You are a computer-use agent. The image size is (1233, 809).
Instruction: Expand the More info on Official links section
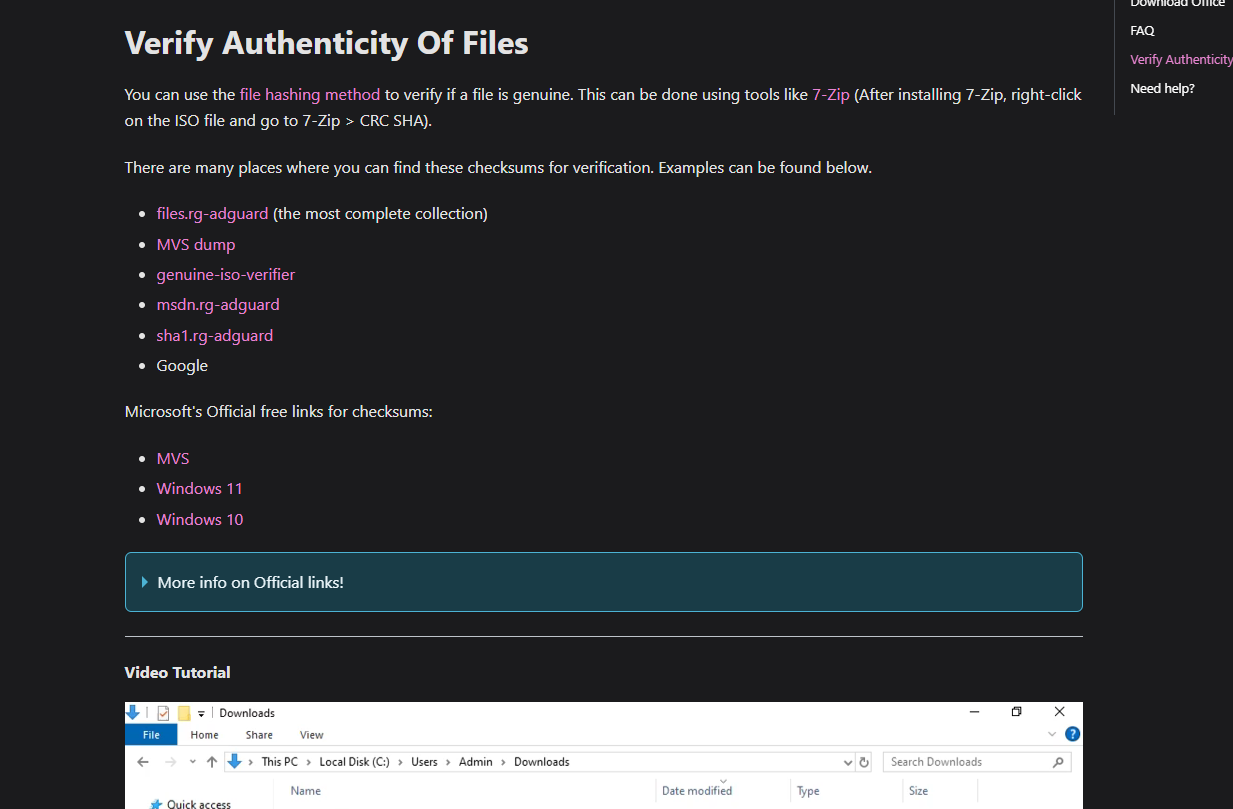click(603, 582)
